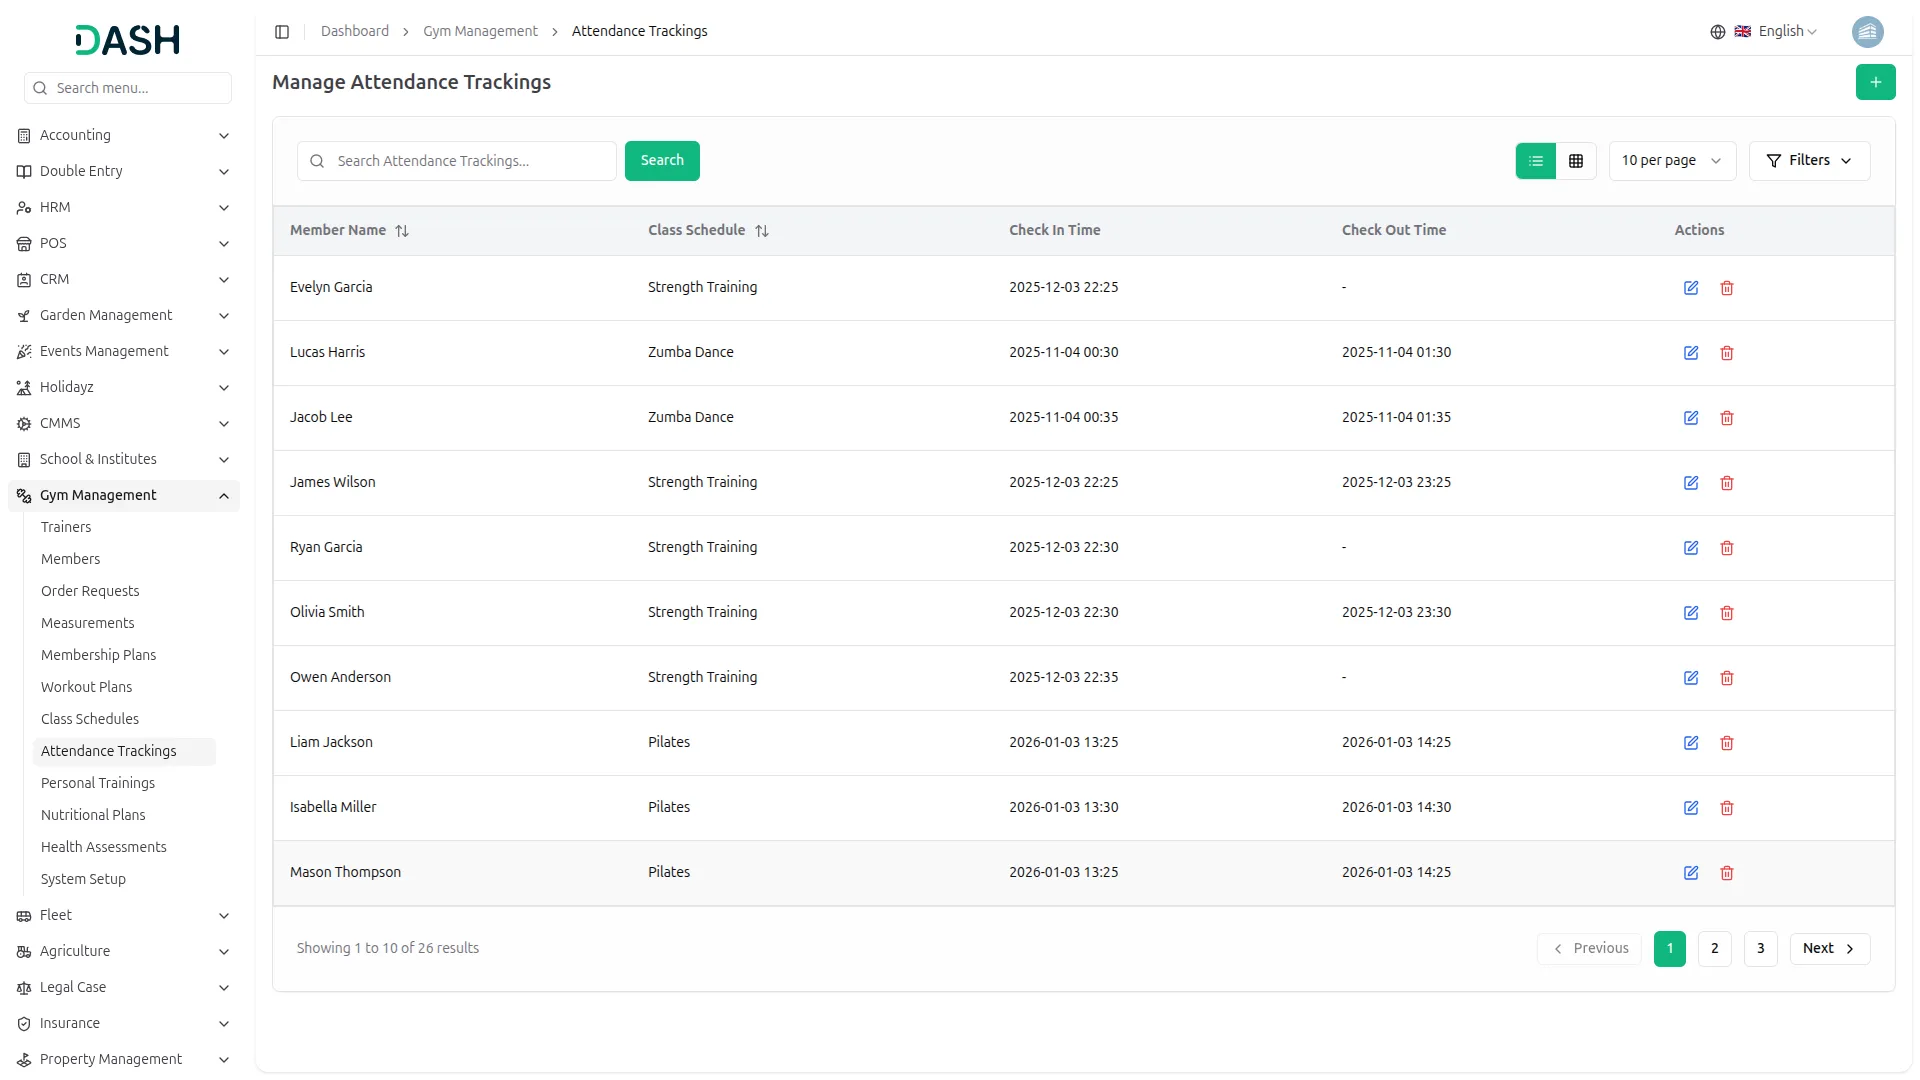Delete Mason Thompson's attendance record

(x=1726, y=873)
